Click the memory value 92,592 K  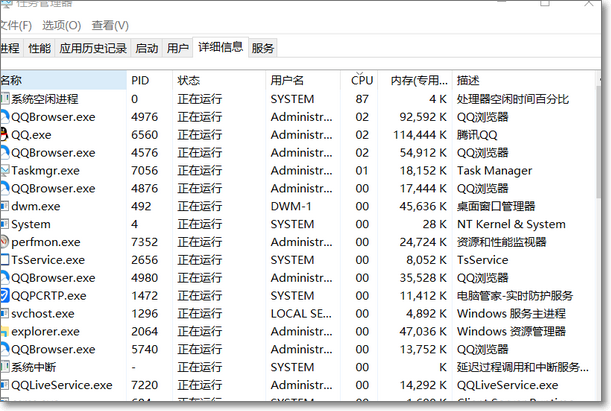point(423,117)
